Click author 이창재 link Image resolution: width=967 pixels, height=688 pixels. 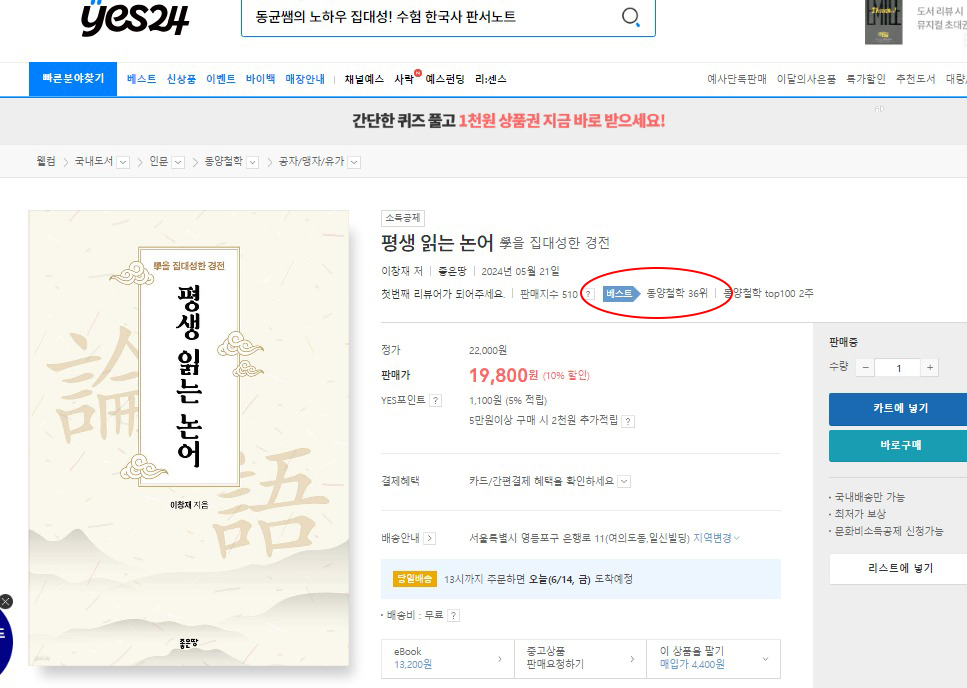tap(397, 271)
